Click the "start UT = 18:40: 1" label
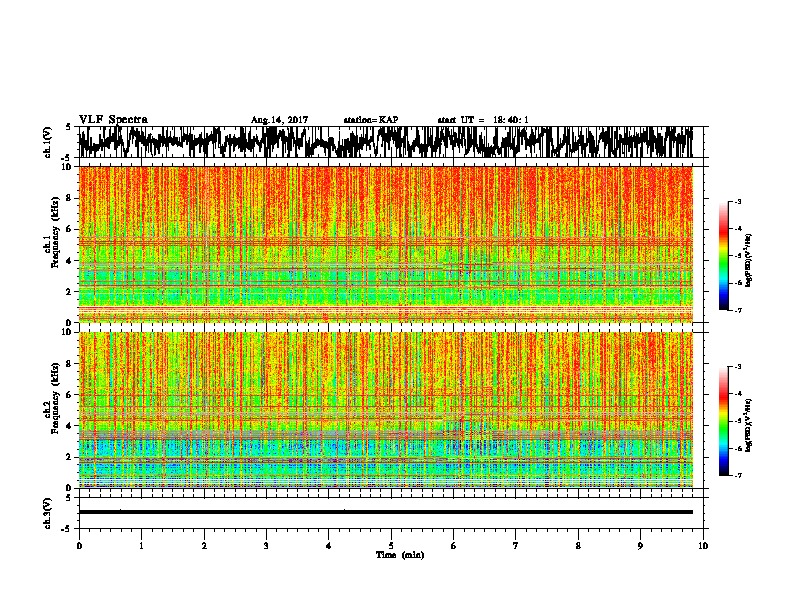The image size is (792, 612). tap(483, 120)
